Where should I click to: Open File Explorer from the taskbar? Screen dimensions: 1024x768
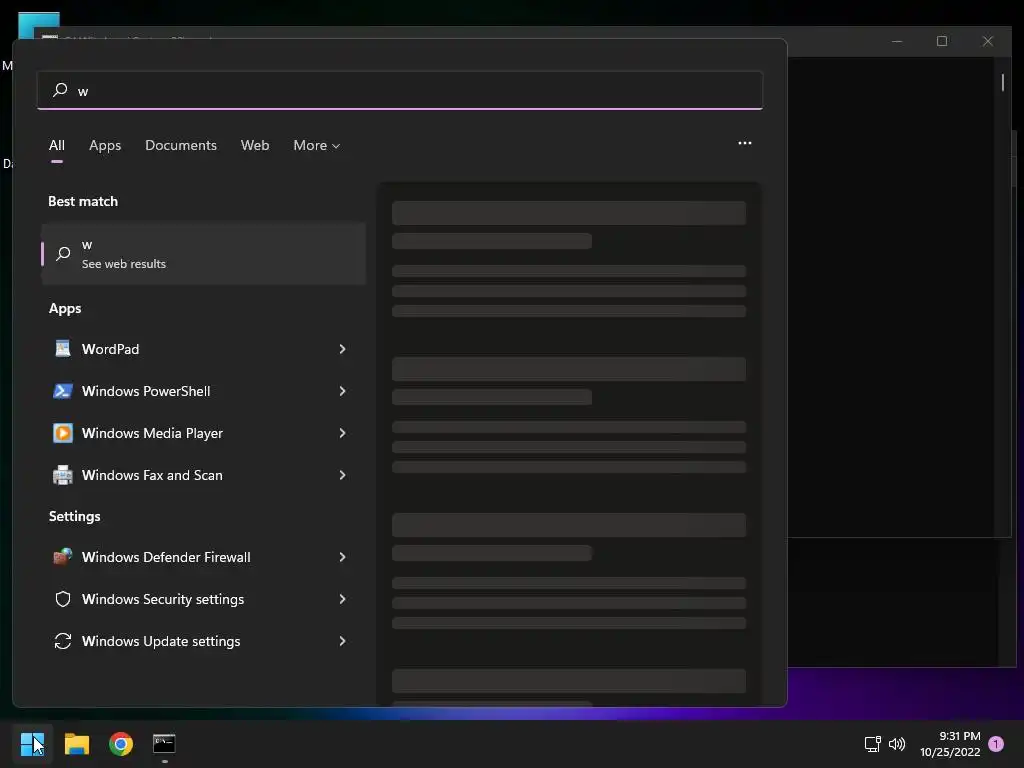point(76,744)
